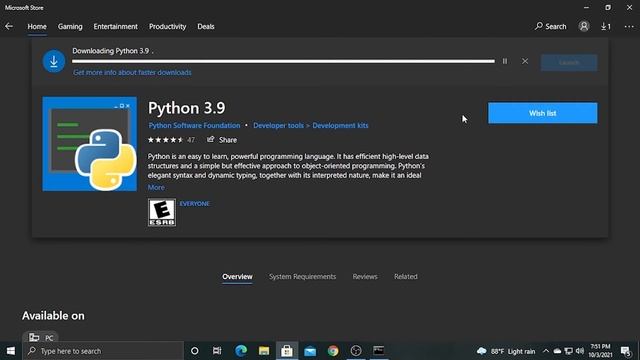
Task: Click the PC availability badge
Action: [x=41, y=338]
